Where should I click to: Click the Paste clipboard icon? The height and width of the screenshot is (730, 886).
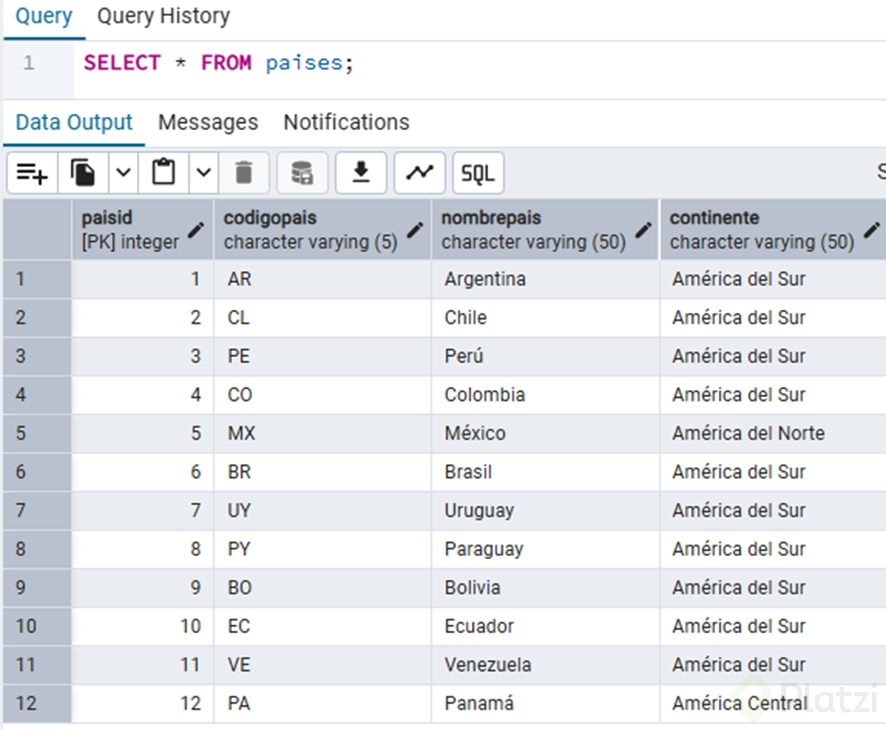163,173
